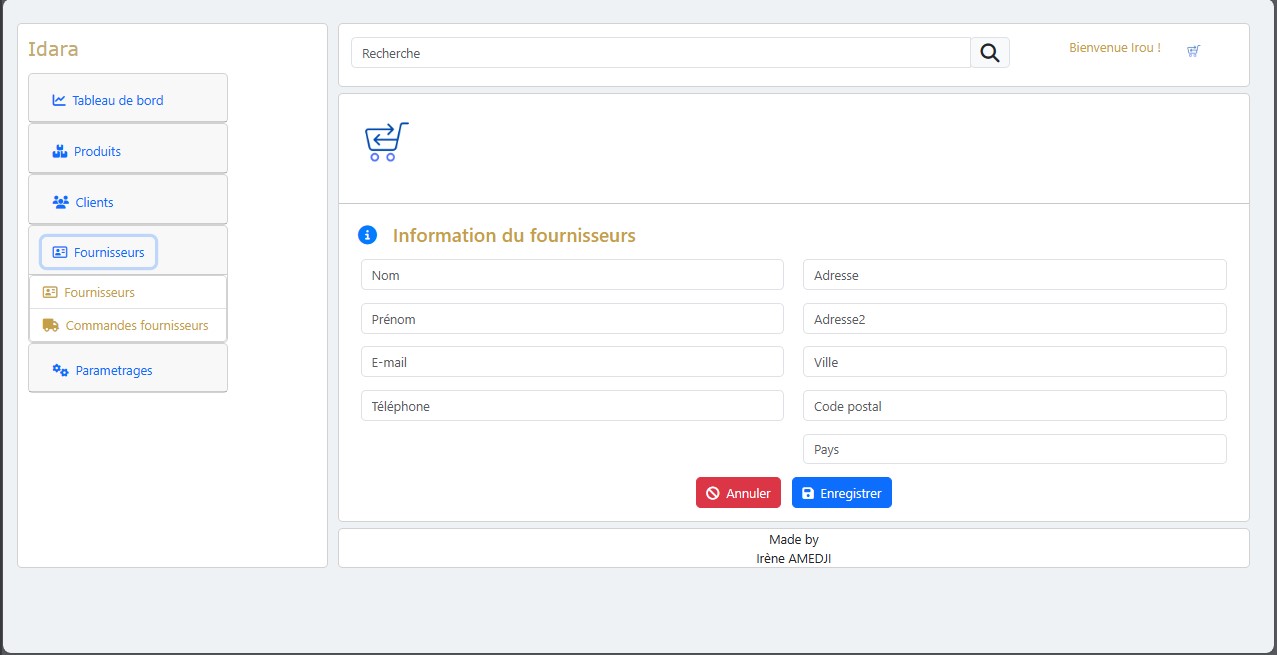Click the blue info icon near the form title
This screenshot has height=655, width=1277.
(366, 234)
